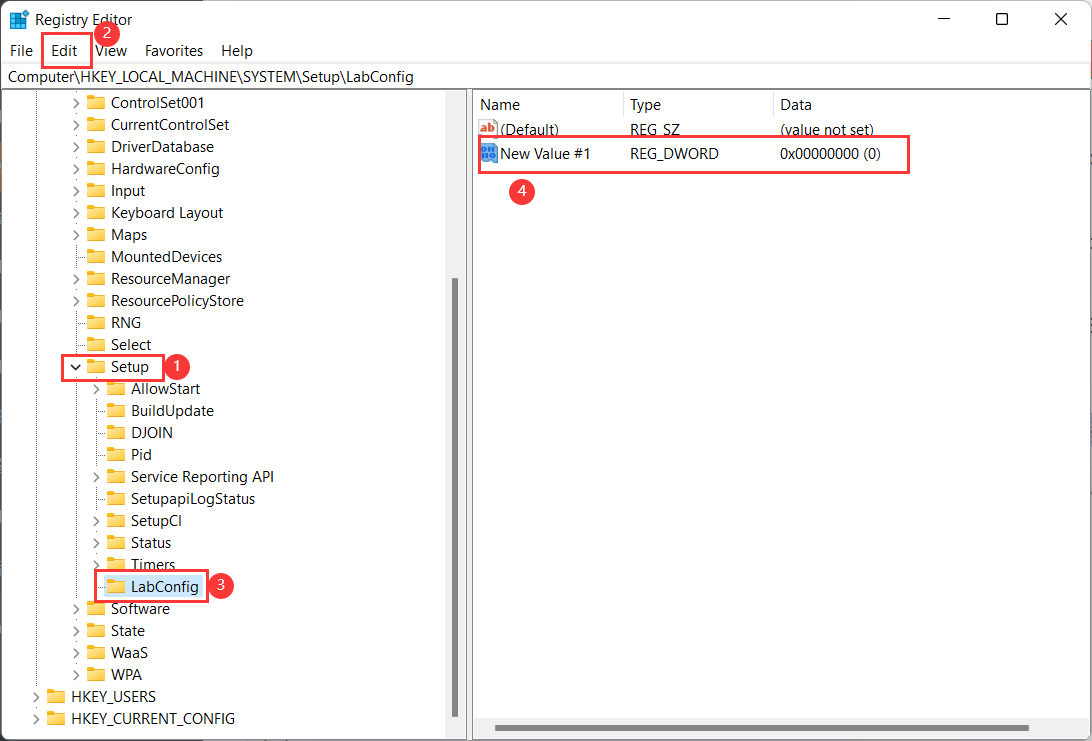The width and height of the screenshot is (1092, 741).
Task: Expand the ControlSet001 key
Action: (x=77, y=103)
